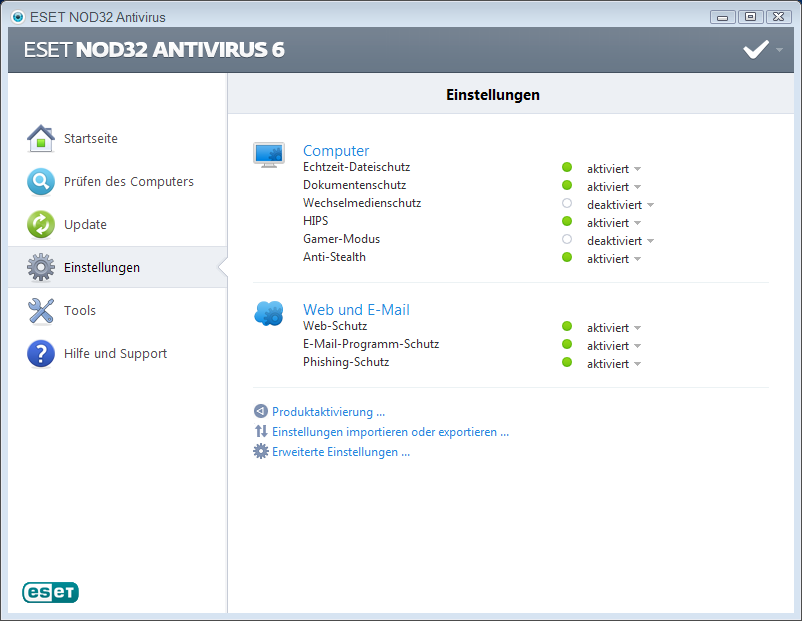Image resolution: width=802 pixels, height=621 pixels.
Task: Open deaktiviert dropdown for Wechselmedienschutz
Action: pyautogui.click(x=620, y=205)
